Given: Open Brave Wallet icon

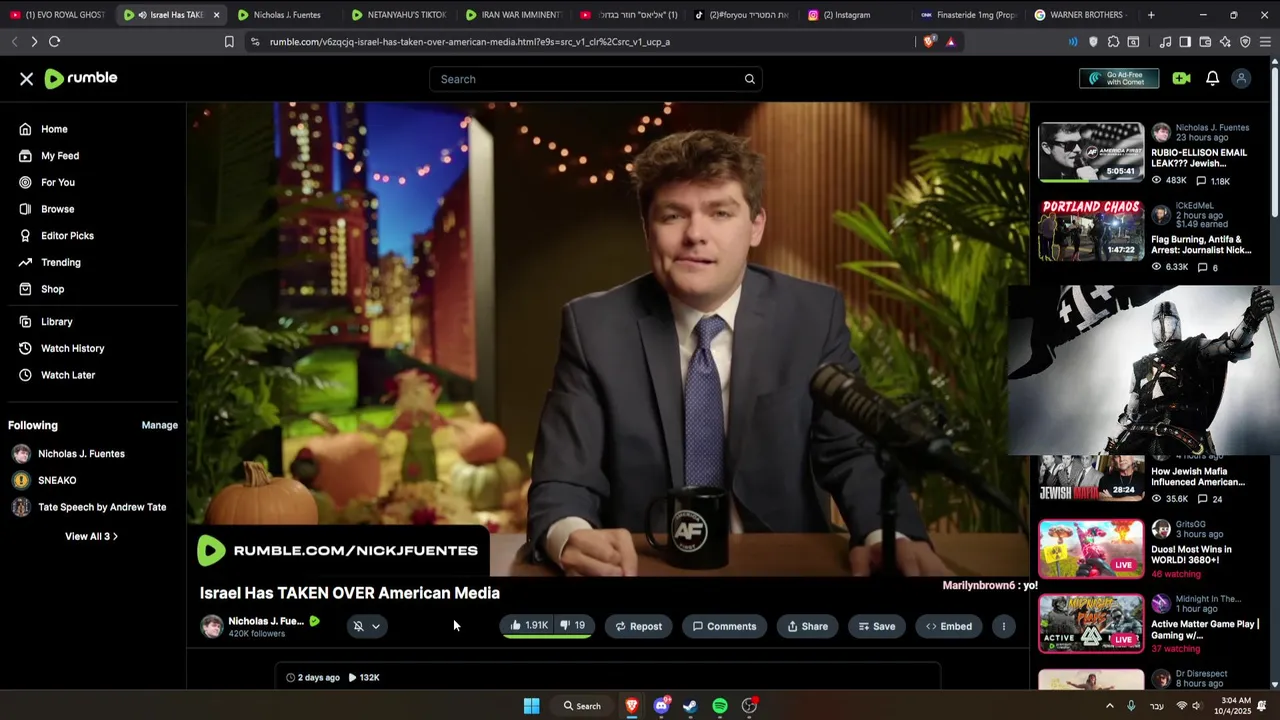Looking at the screenshot, I should [x=1205, y=41].
